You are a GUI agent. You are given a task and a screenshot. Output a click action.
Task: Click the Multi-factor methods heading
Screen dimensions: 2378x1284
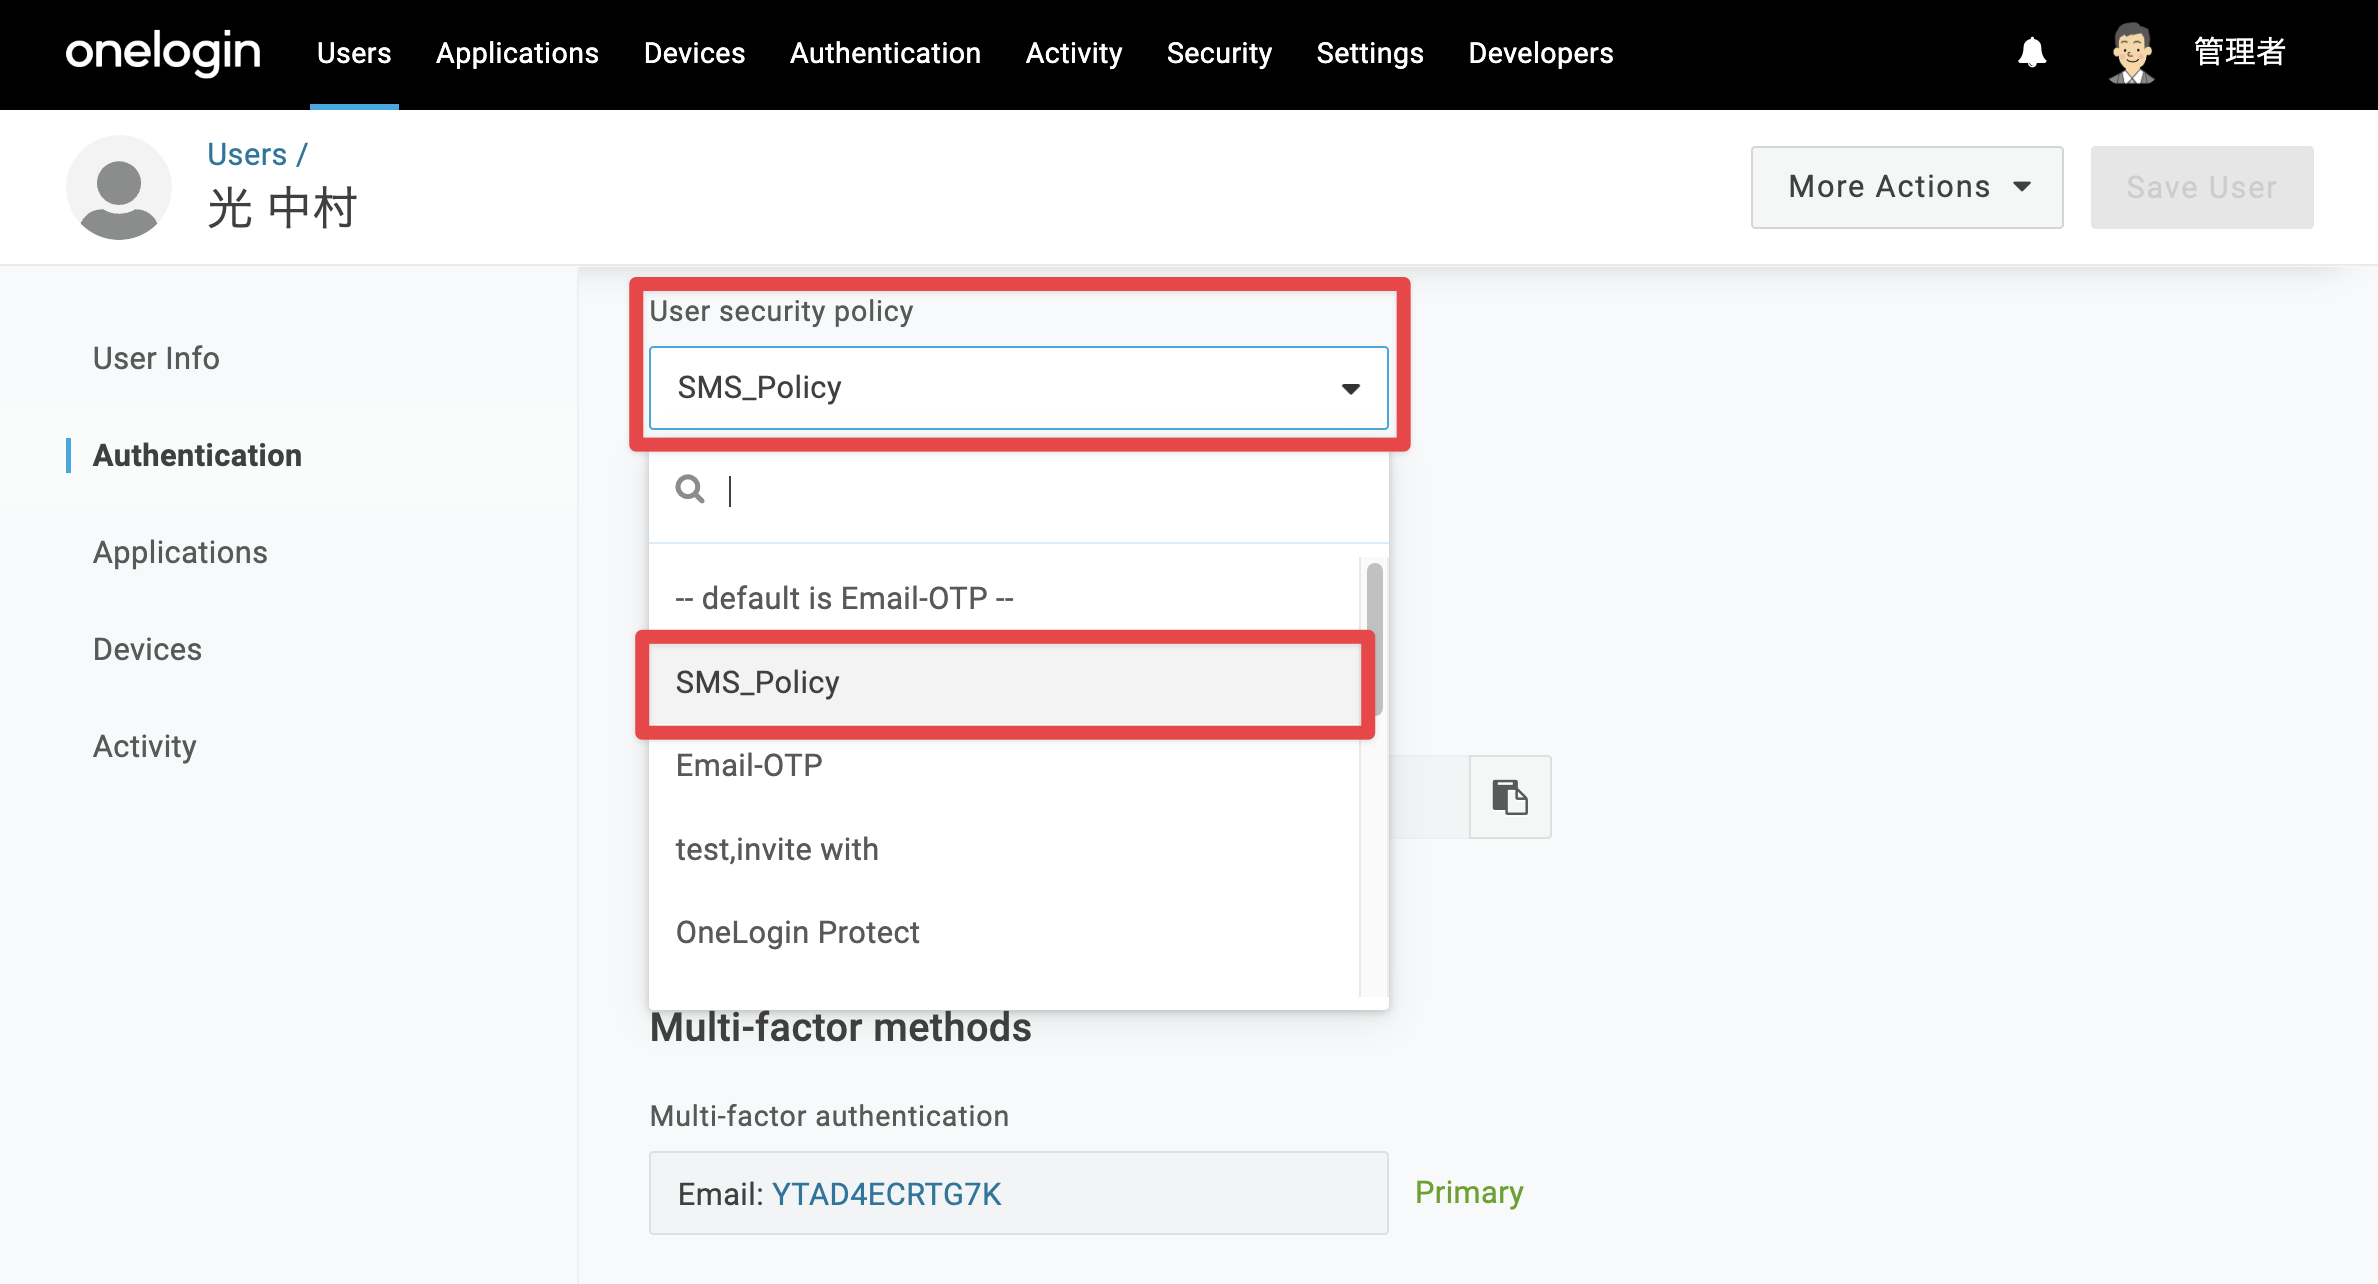tap(840, 1028)
